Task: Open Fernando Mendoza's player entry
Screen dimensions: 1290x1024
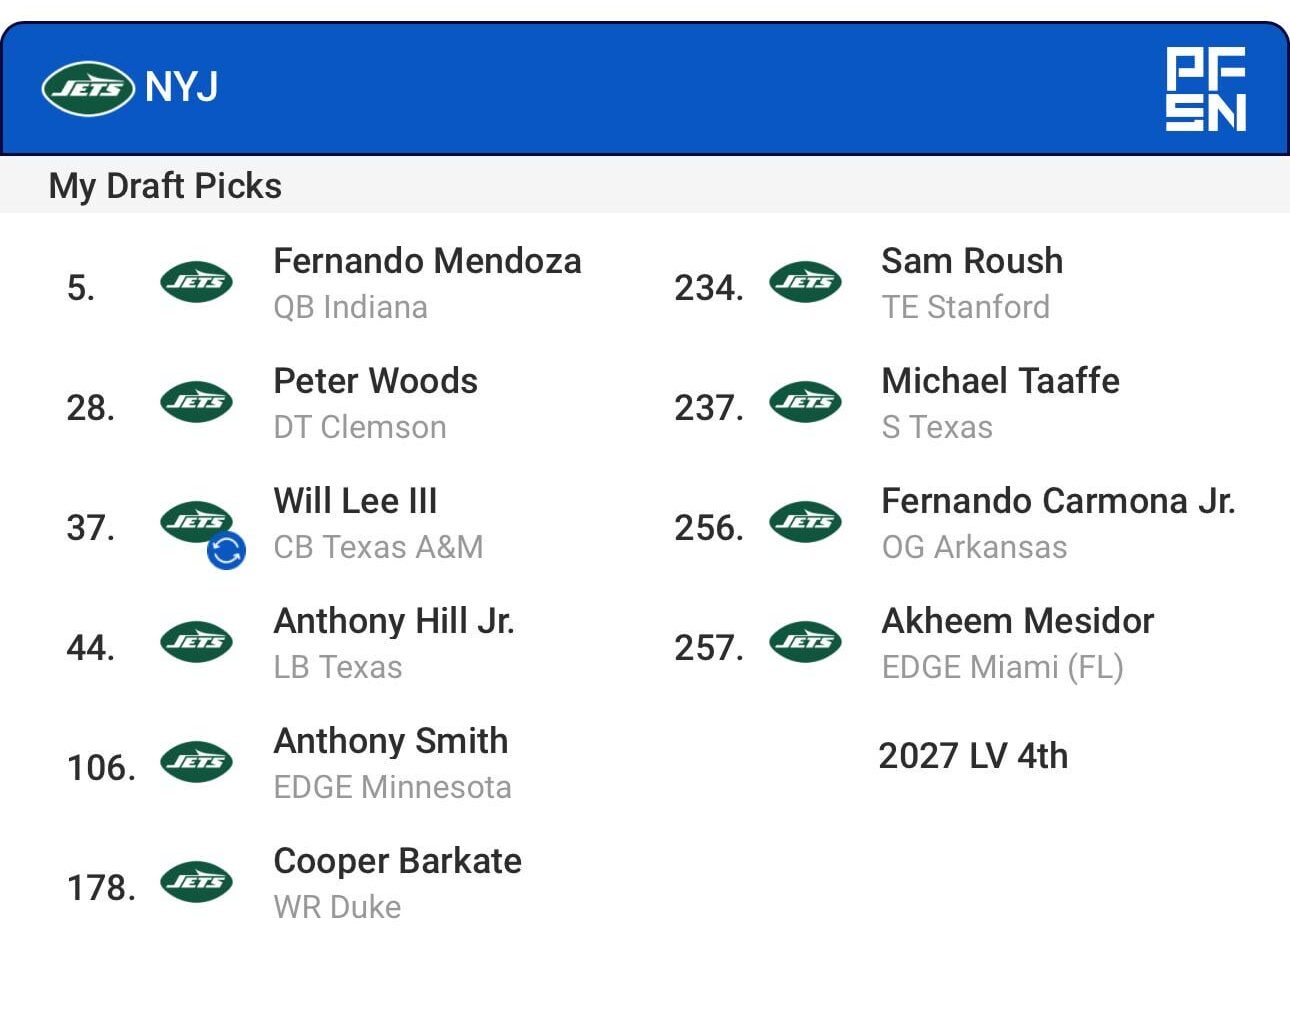Action: point(427,262)
